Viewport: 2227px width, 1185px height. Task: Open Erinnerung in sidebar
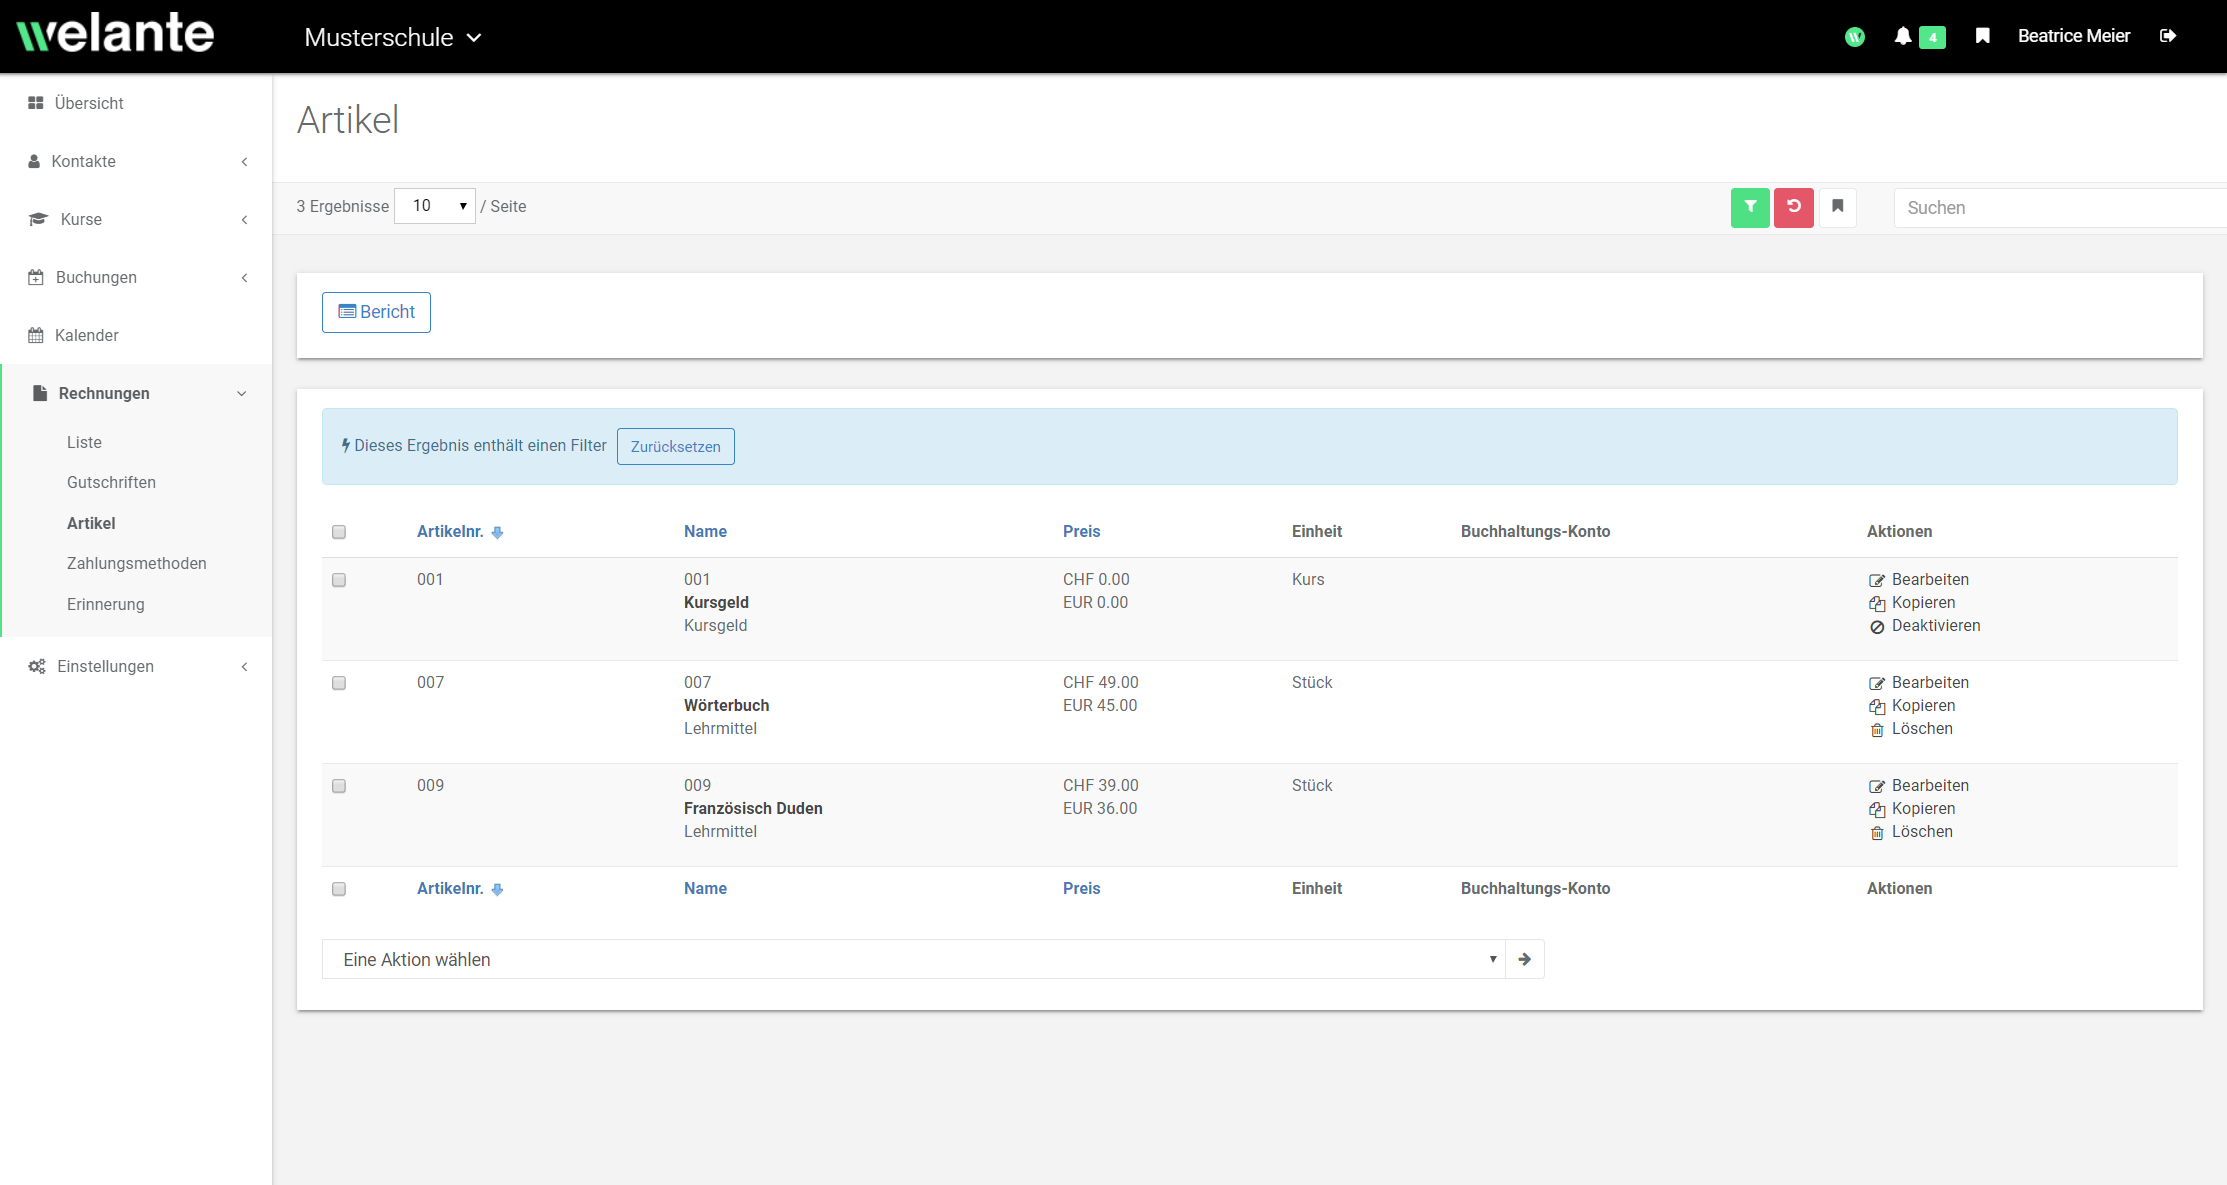point(106,604)
